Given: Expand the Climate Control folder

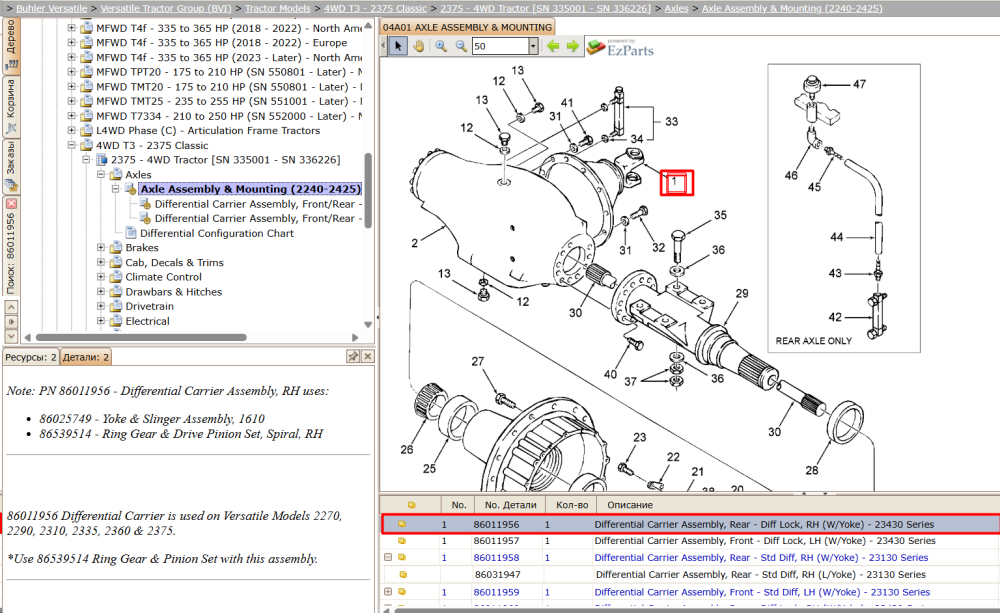Looking at the screenshot, I should click(x=101, y=277).
